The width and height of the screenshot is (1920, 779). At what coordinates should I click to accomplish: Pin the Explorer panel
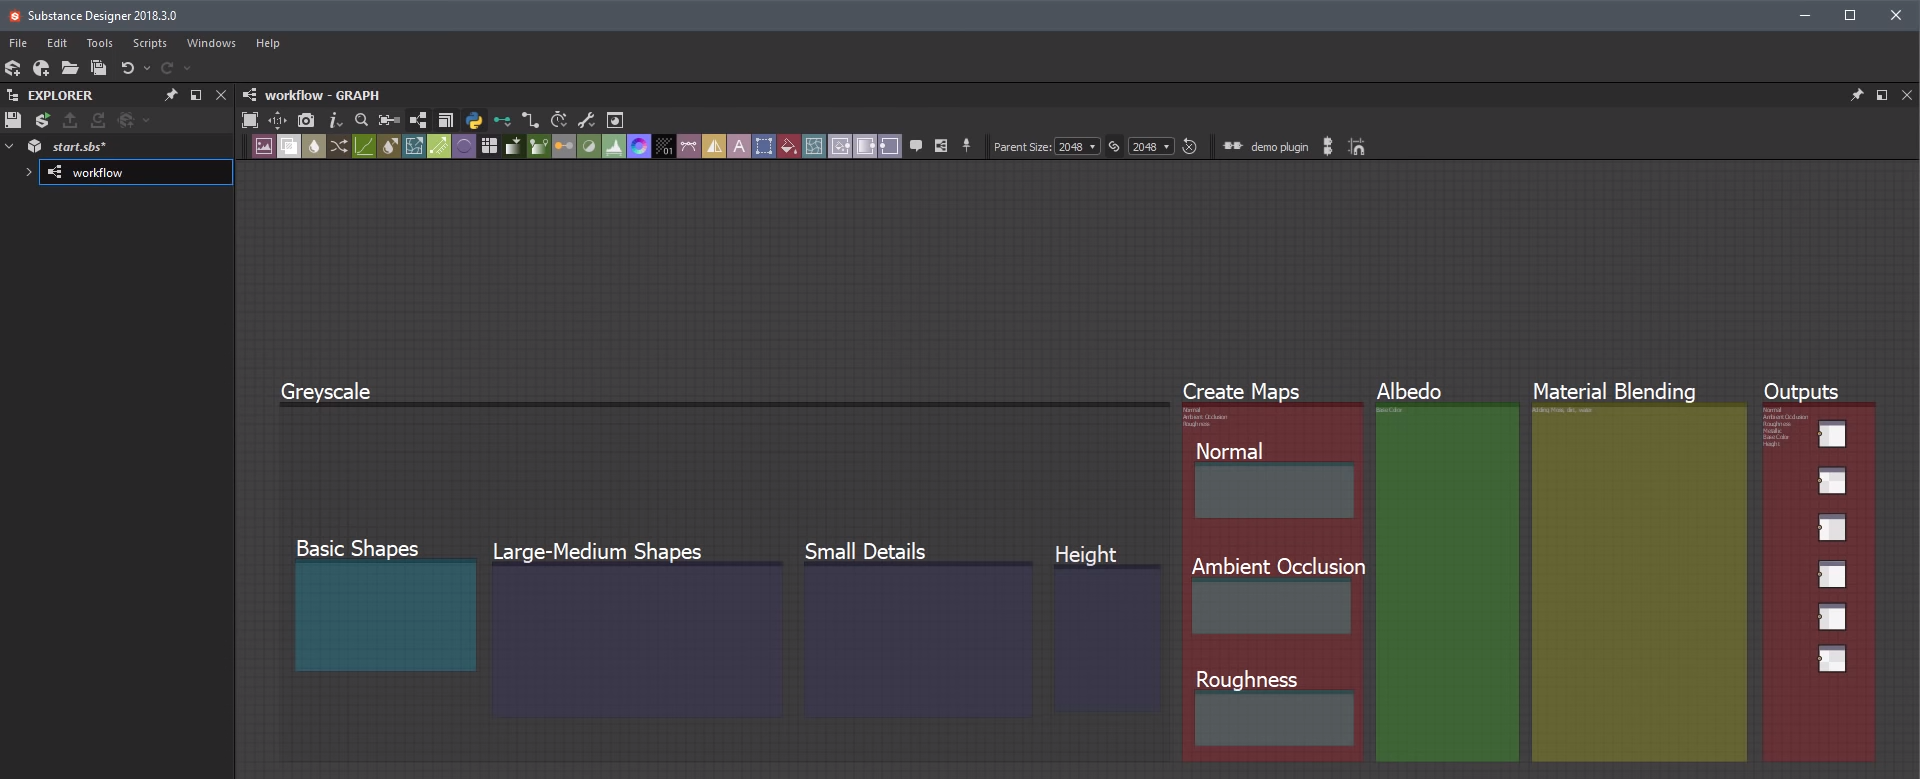[x=171, y=95]
